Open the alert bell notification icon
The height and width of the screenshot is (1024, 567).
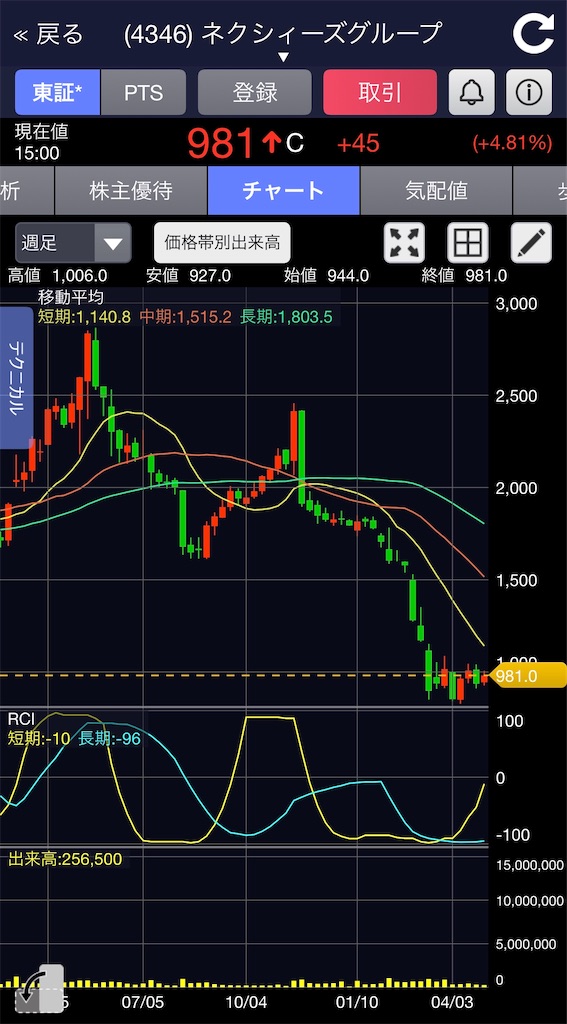coord(471,93)
